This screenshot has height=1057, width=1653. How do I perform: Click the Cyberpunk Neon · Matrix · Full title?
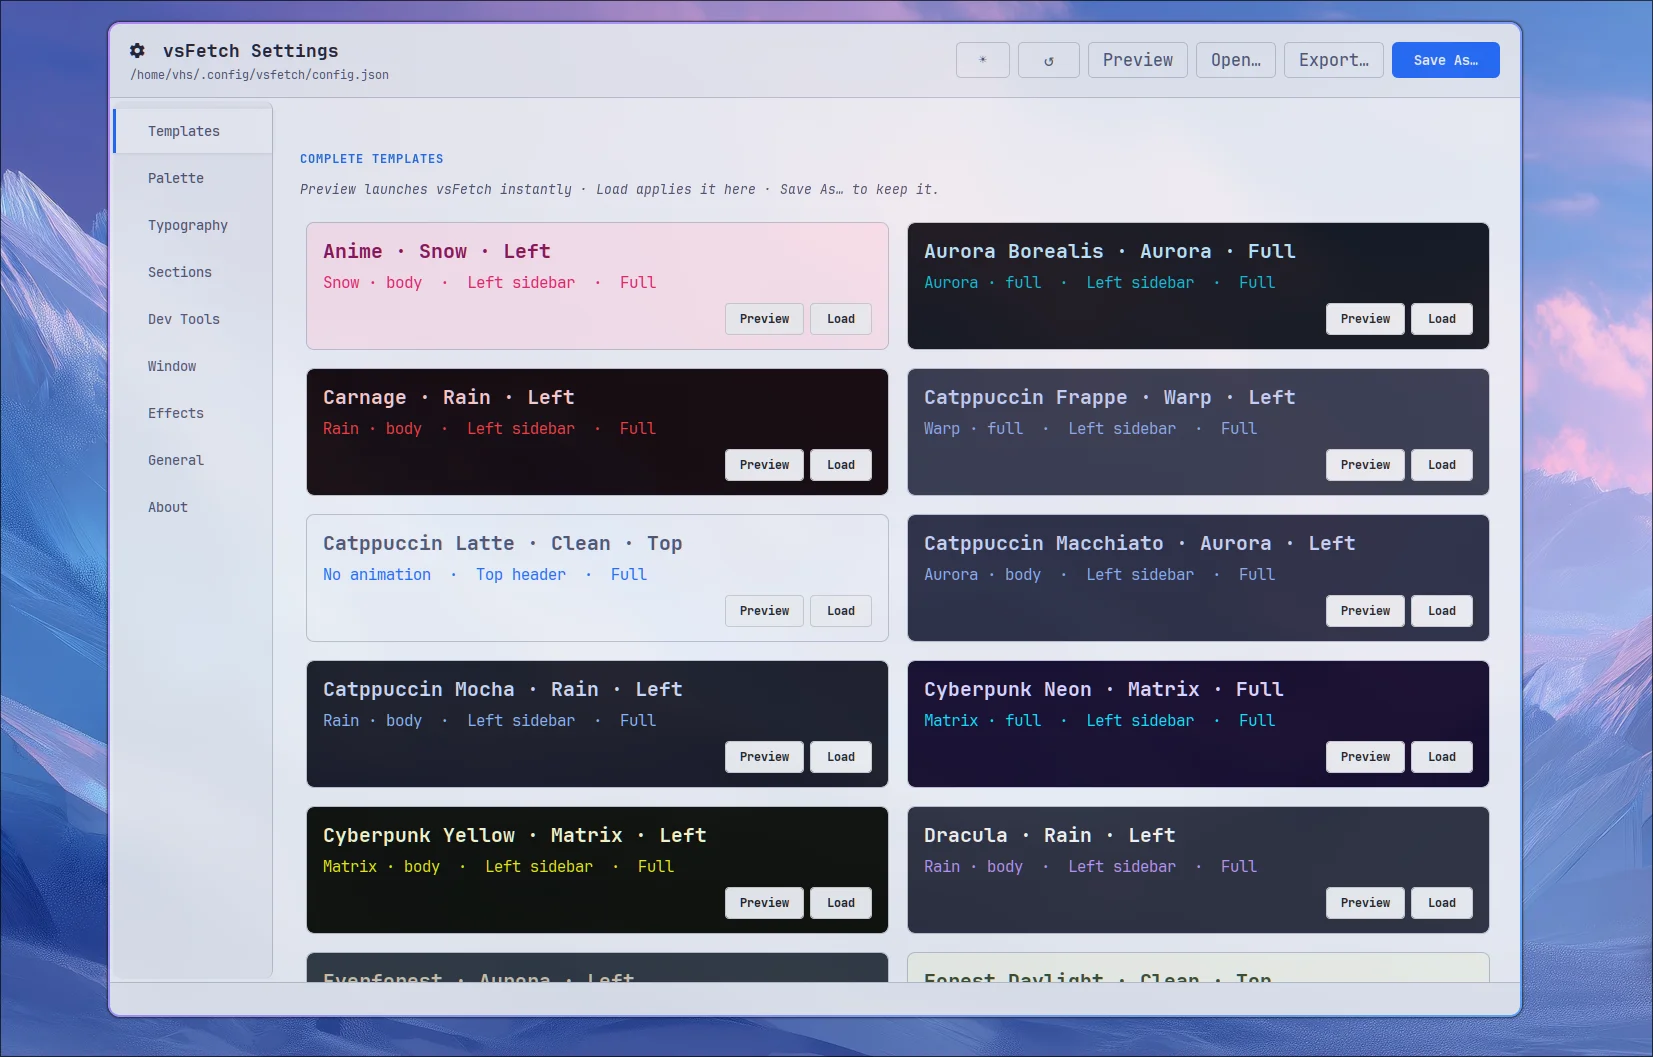click(x=1104, y=689)
